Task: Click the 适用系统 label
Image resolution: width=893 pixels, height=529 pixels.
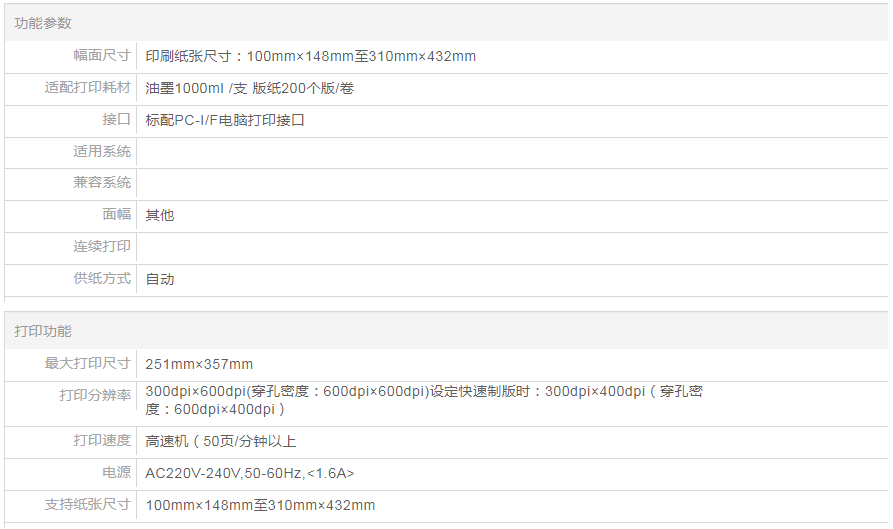Action: 102,152
